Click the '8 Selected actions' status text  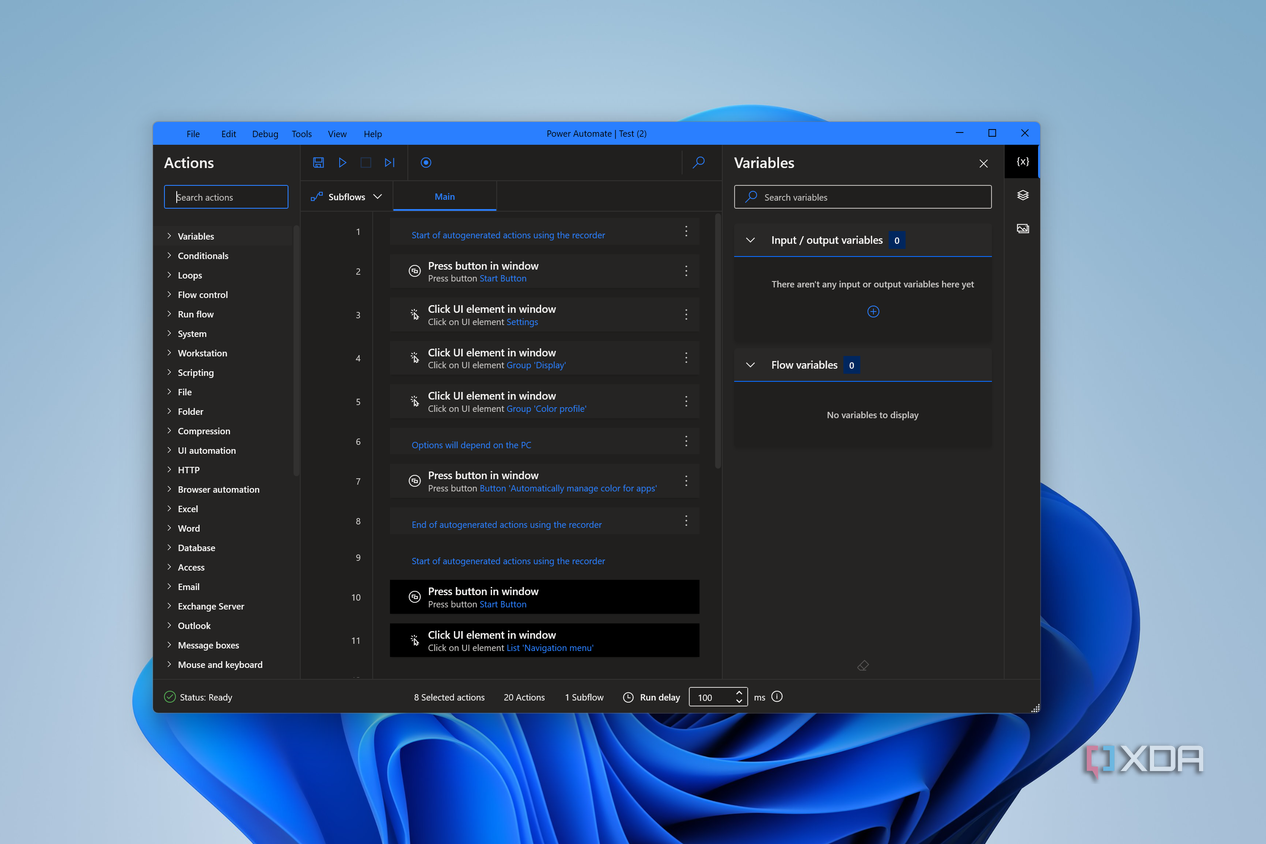click(449, 697)
